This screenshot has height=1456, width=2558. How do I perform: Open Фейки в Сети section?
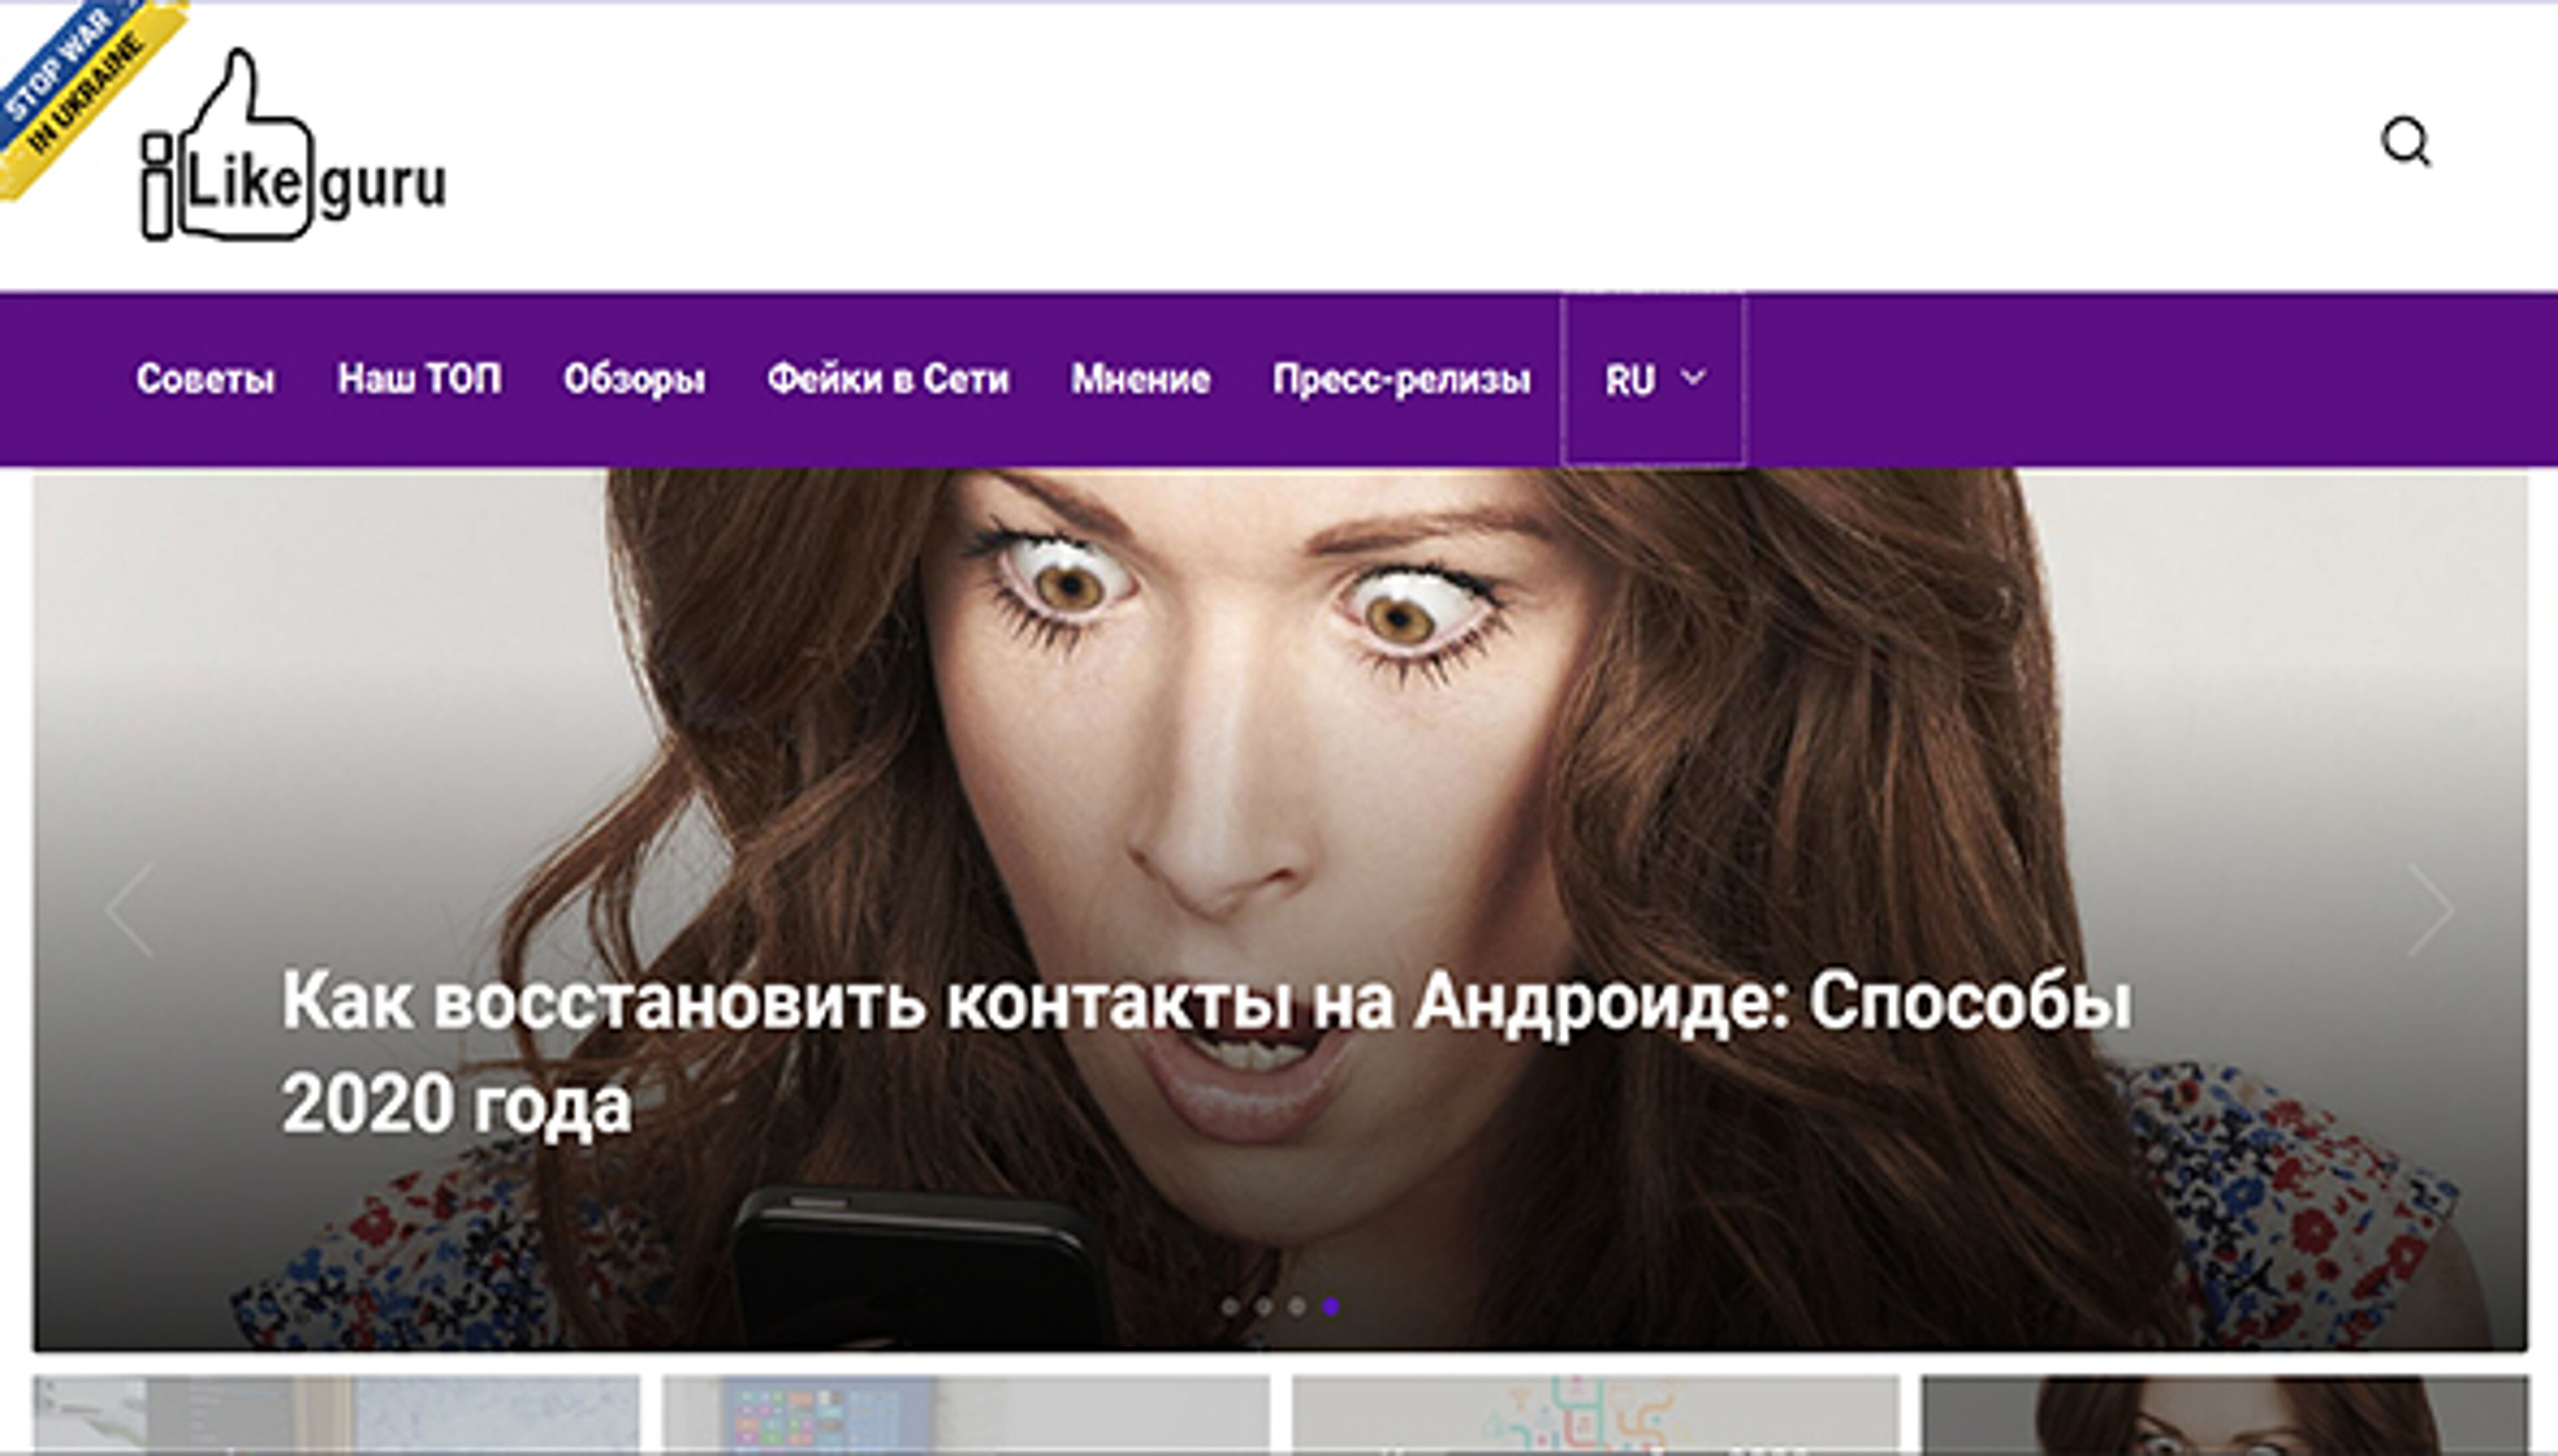point(888,379)
